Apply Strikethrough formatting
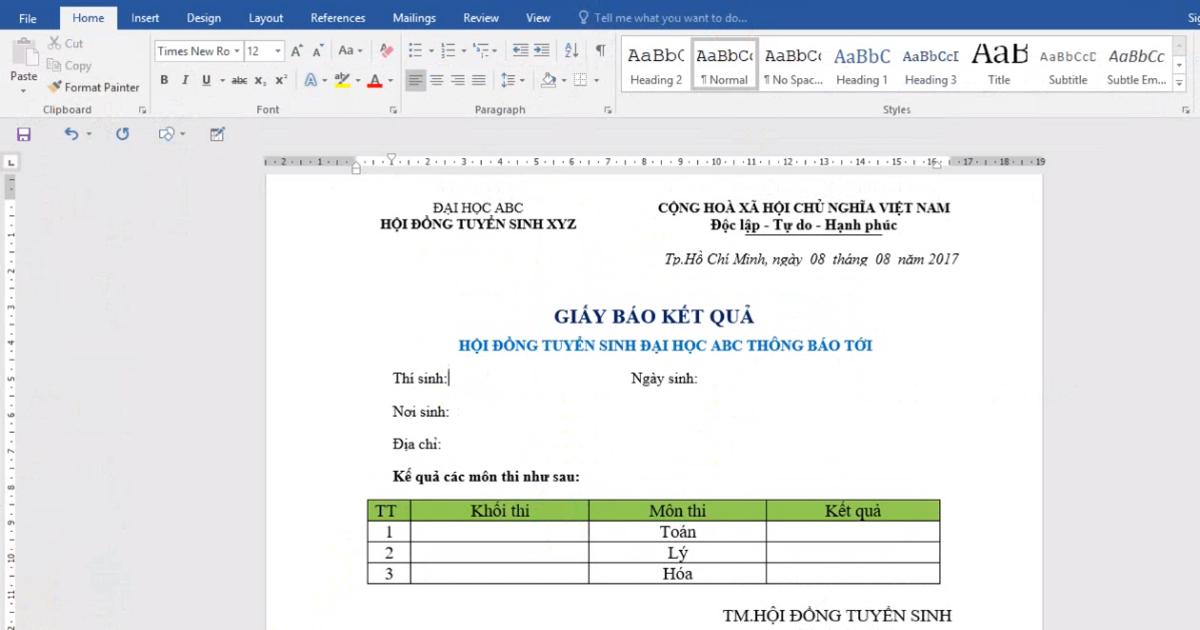1200x630 pixels. click(241, 80)
